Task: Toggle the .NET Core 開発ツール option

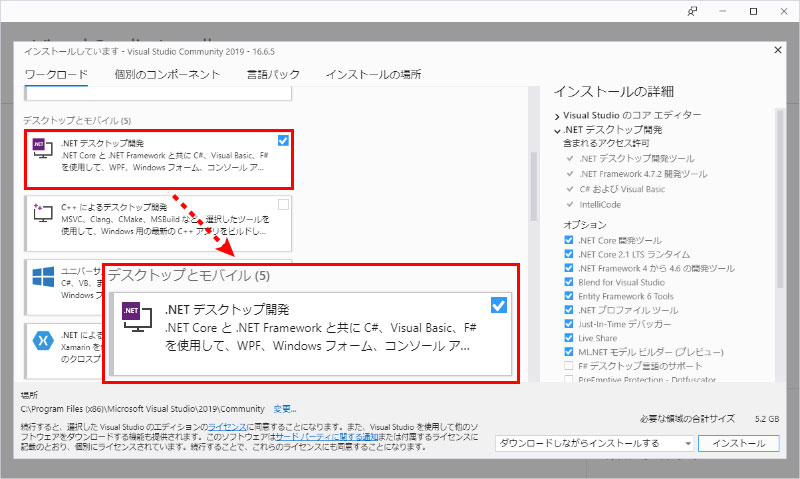Action: click(x=569, y=240)
